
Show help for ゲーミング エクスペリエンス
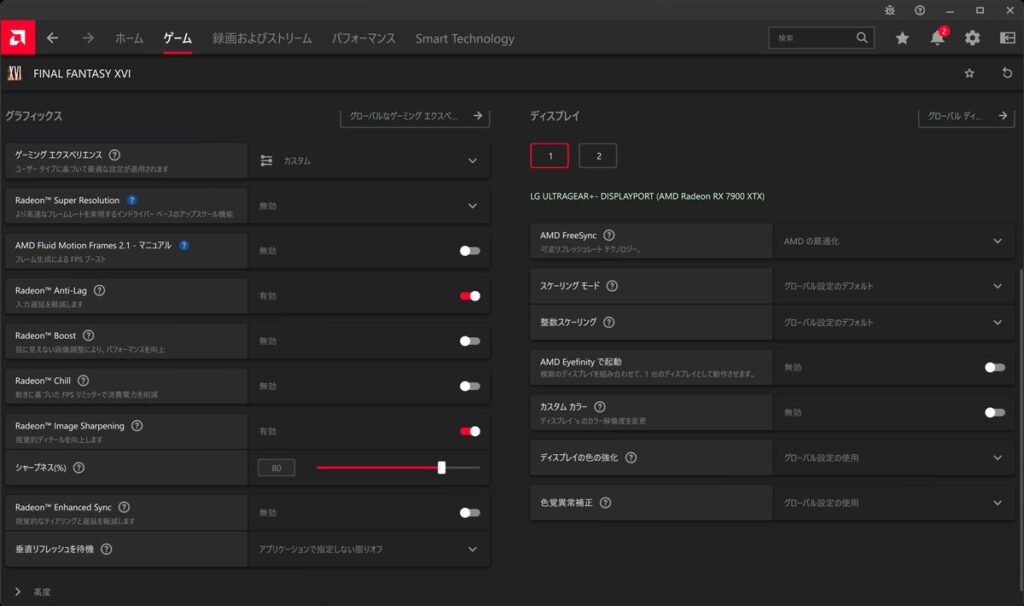coord(114,155)
